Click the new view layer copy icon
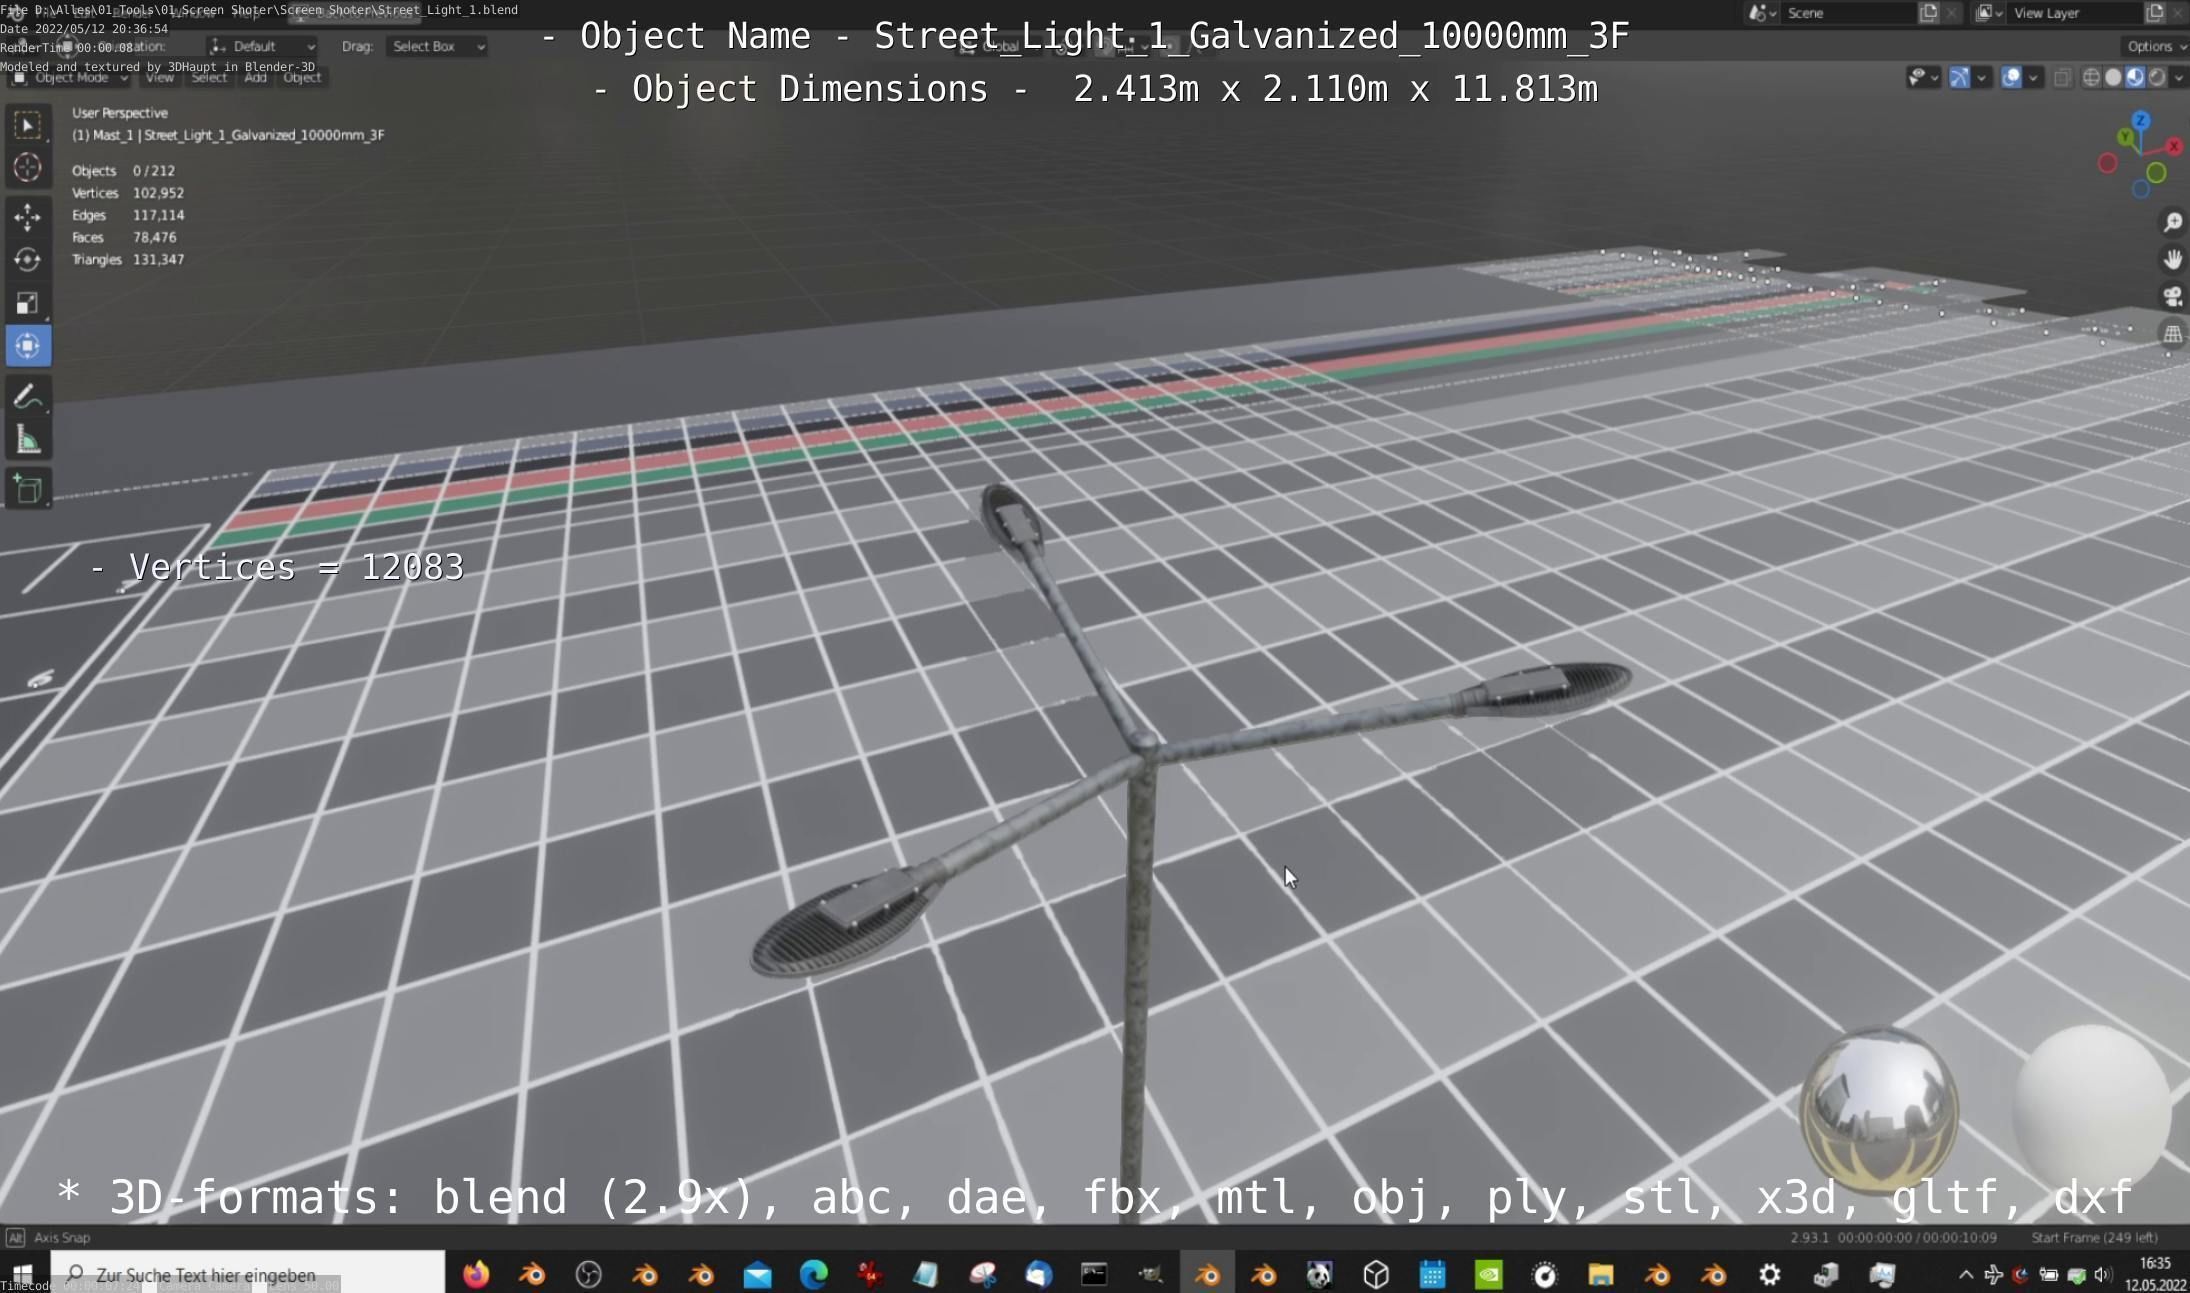The image size is (2190, 1293). pos(2155,13)
